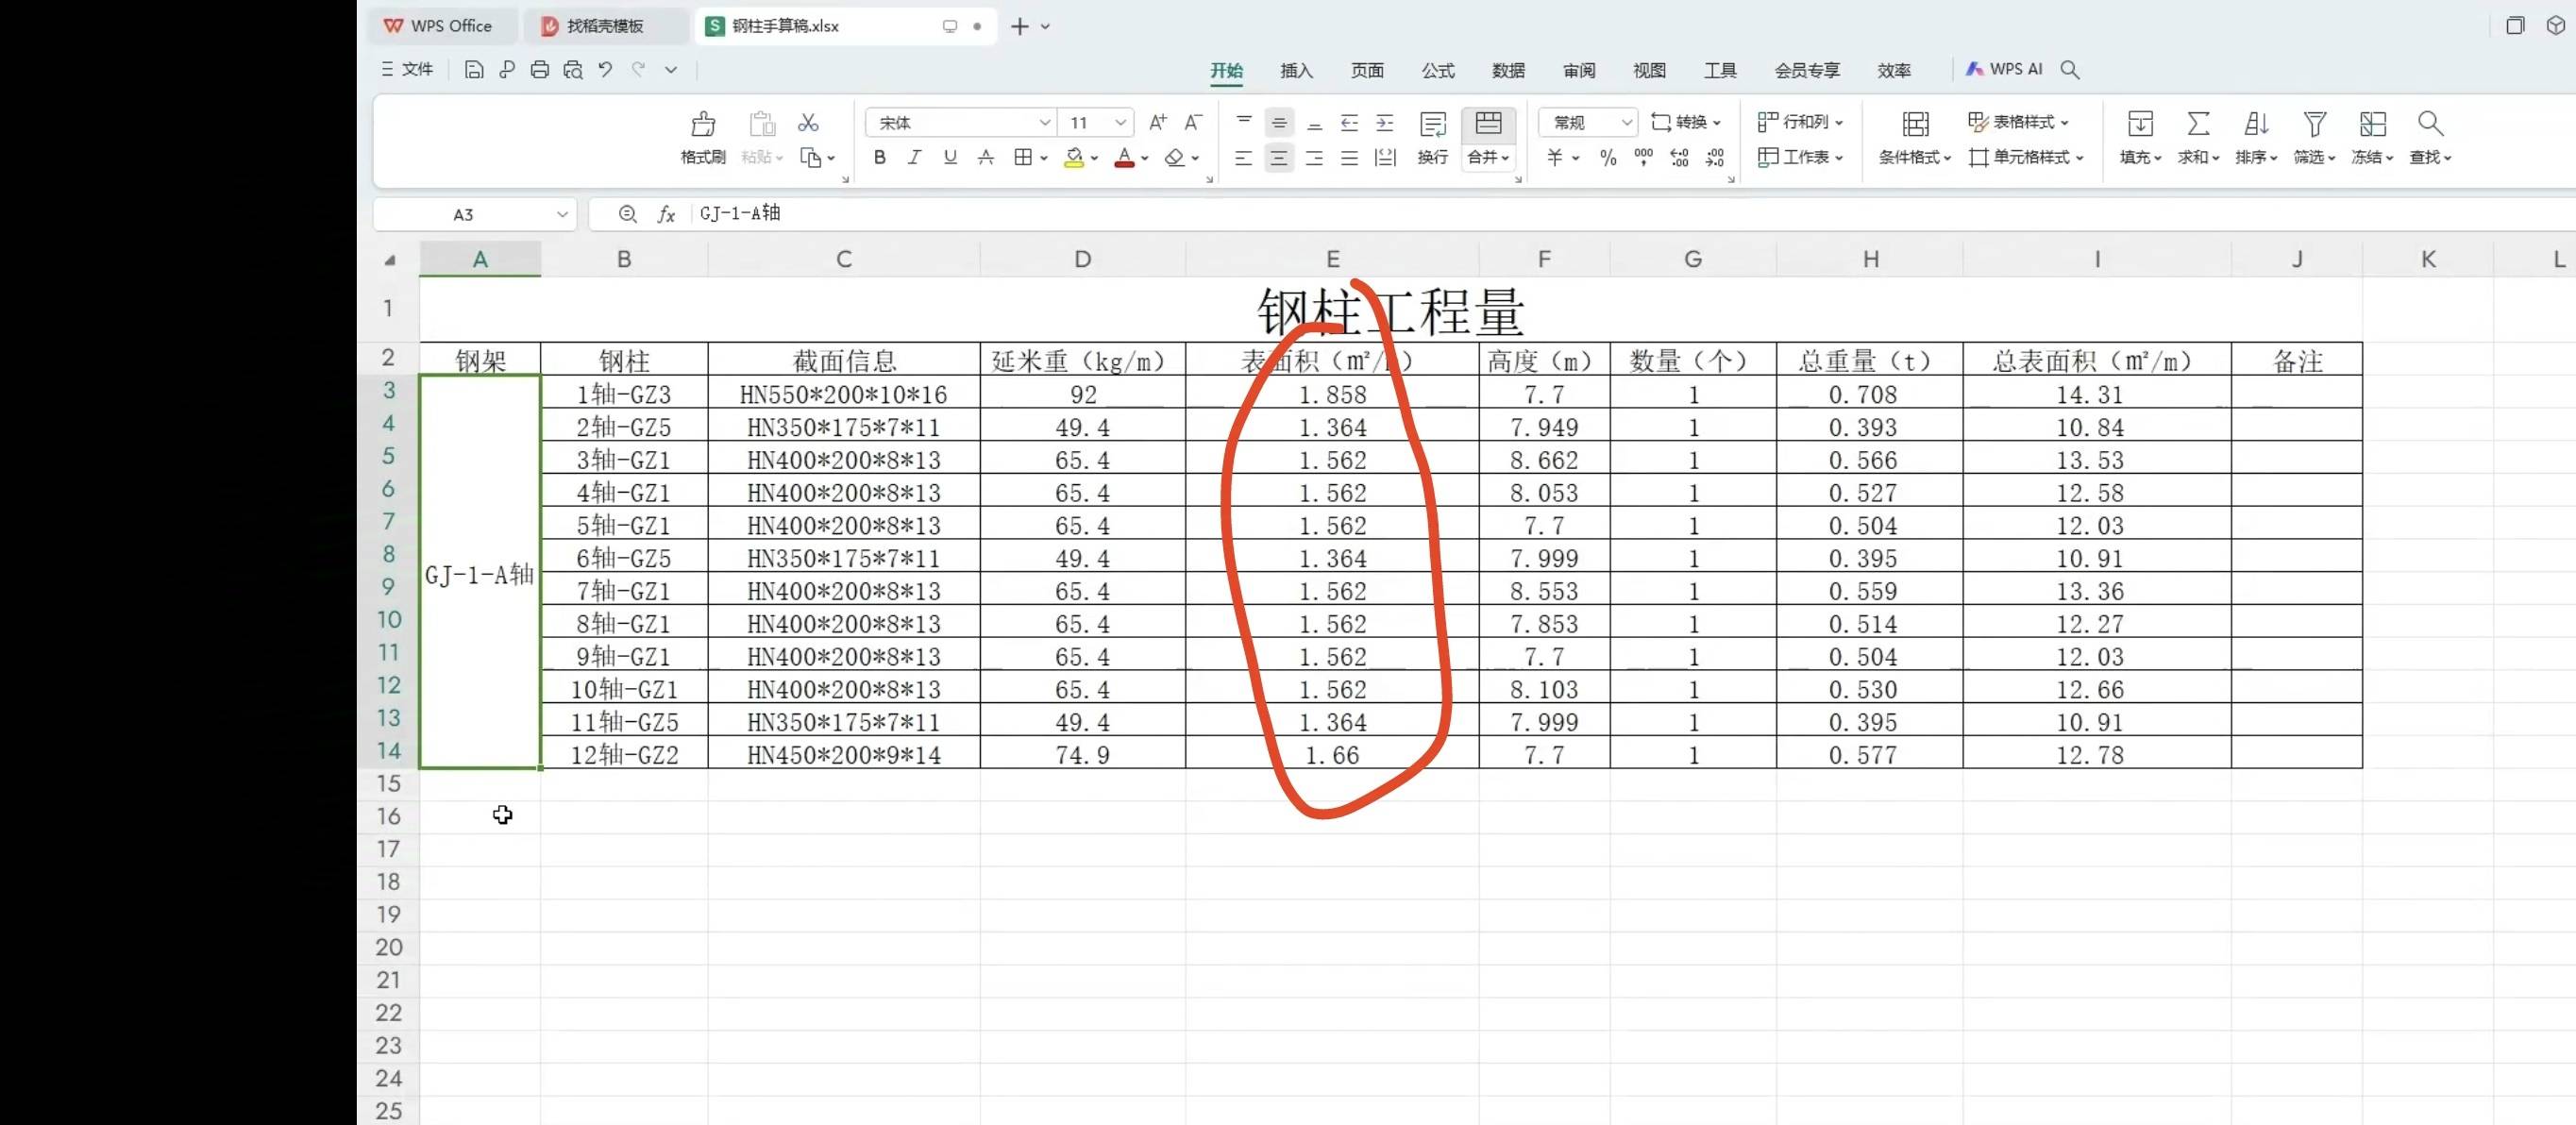
Task: Select cell containing HN550*200*10*16
Action: [x=843, y=394]
